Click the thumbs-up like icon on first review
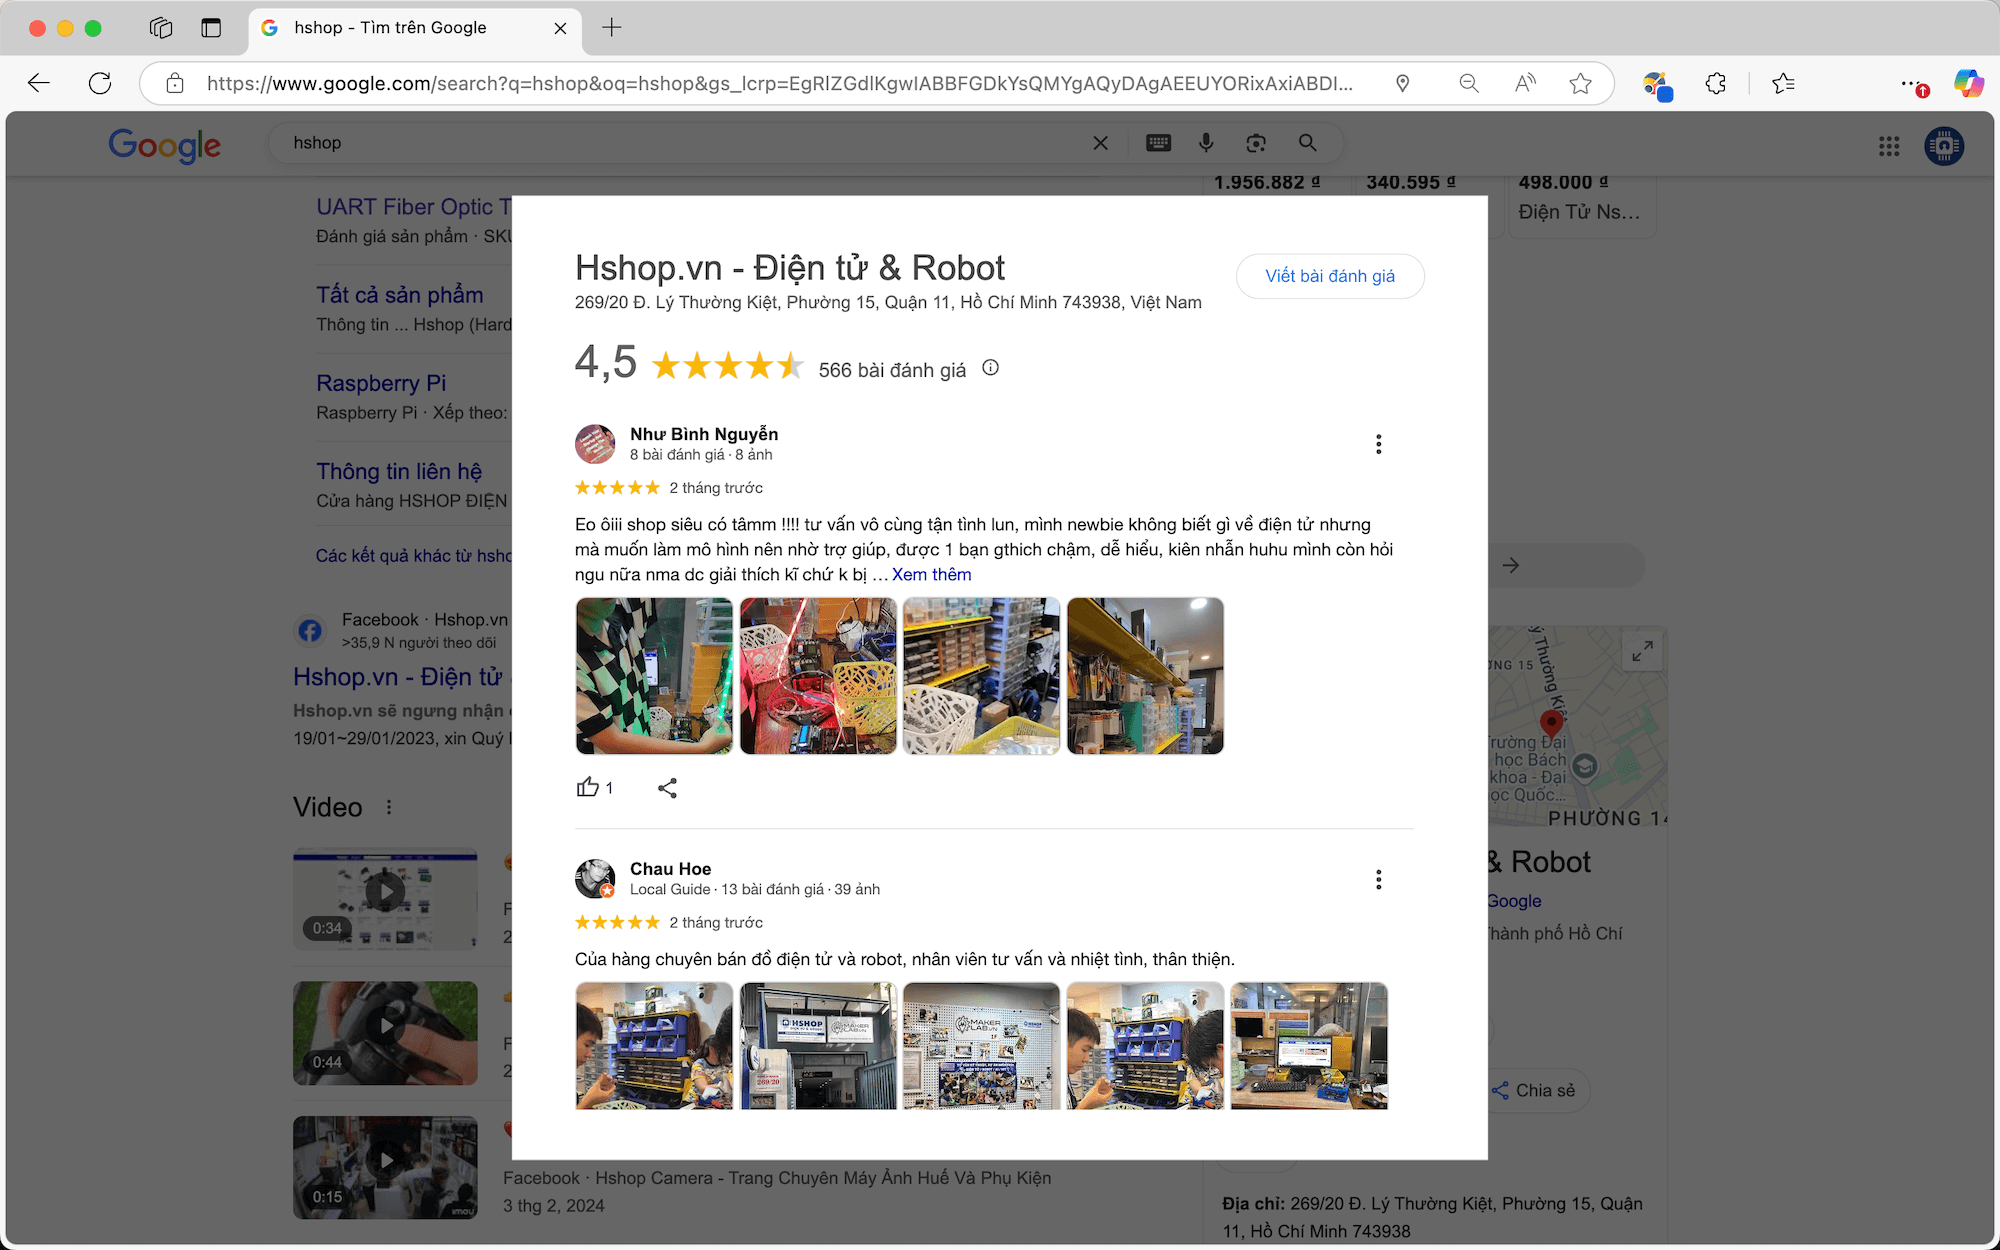 588,788
